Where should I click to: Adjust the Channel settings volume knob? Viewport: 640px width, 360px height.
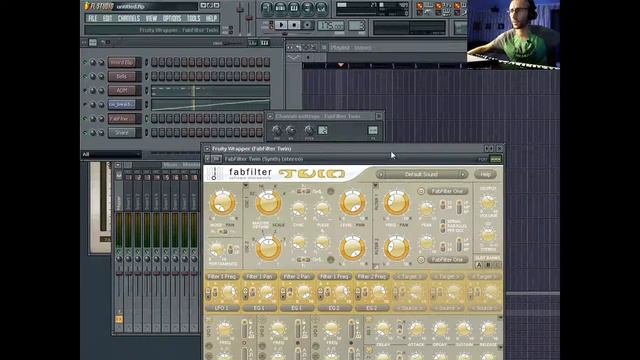(x=291, y=130)
